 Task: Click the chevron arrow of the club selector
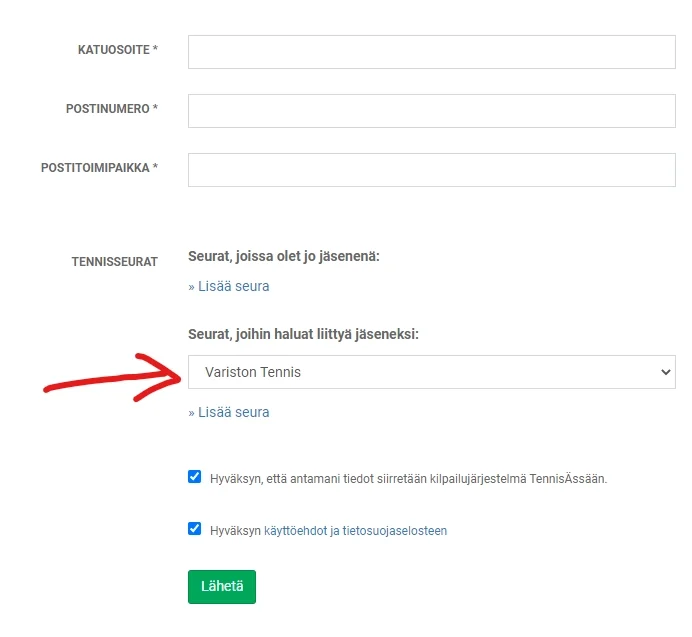point(666,372)
